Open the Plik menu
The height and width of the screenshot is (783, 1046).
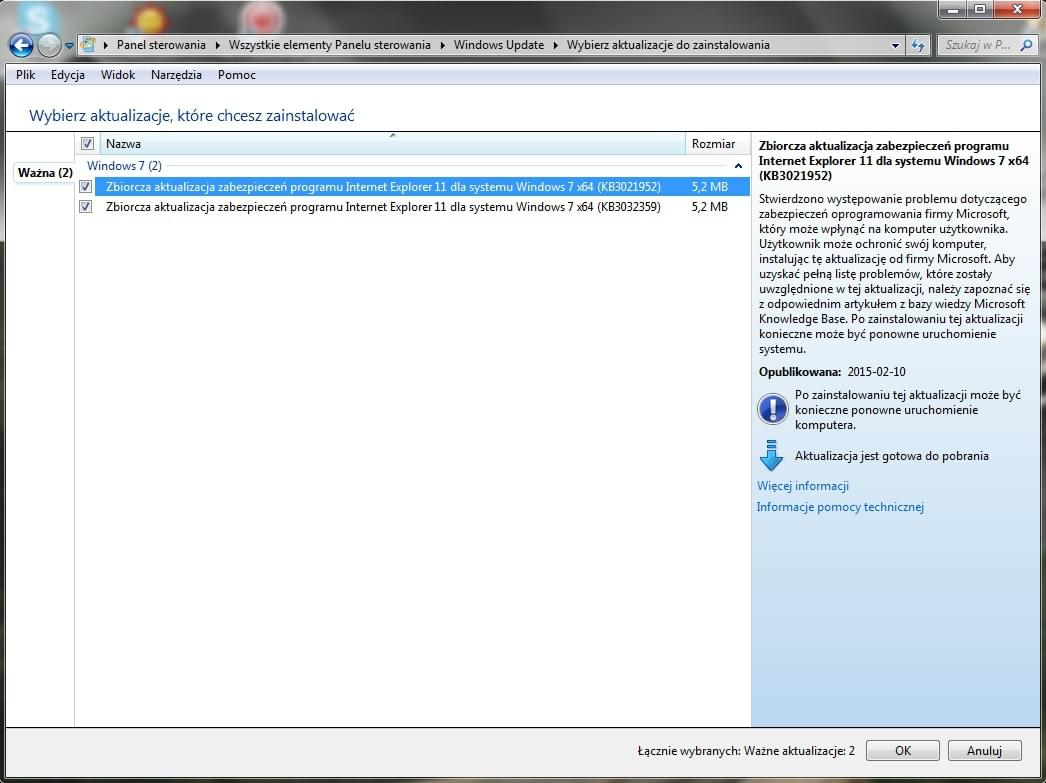pyautogui.click(x=25, y=75)
